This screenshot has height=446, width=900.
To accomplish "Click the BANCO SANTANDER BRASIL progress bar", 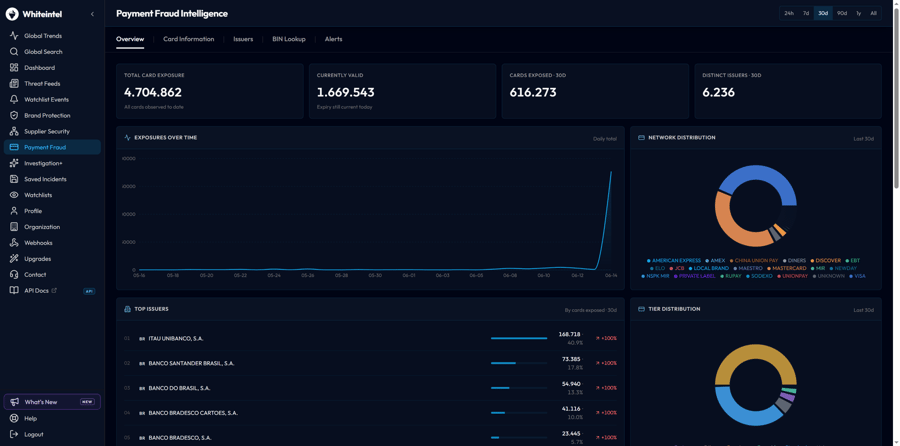I will point(519,363).
